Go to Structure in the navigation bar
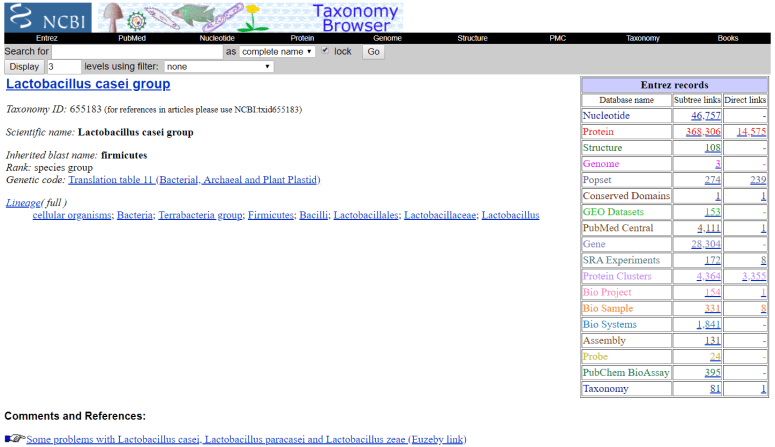The image size is (775, 447). click(x=472, y=38)
